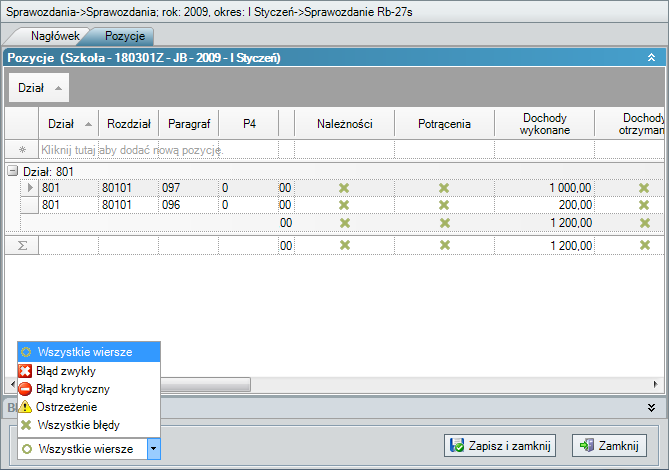Click the new-row asterisk marker
Screen dimensions: 669x470
(22, 150)
